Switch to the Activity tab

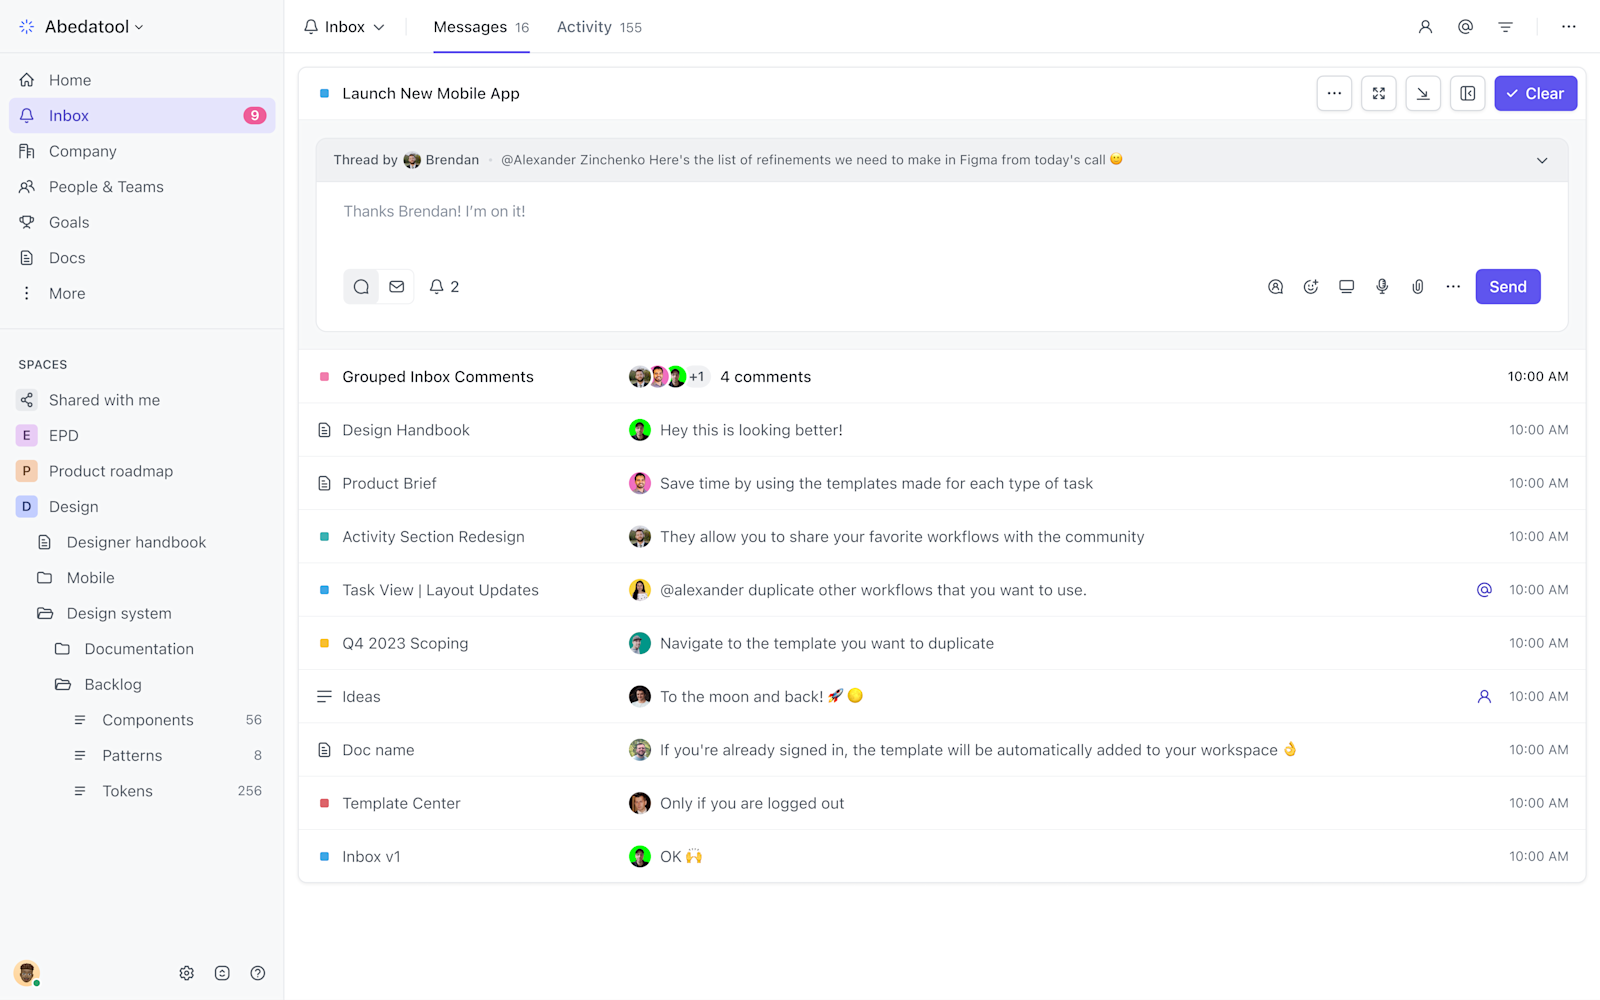pos(585,27)
